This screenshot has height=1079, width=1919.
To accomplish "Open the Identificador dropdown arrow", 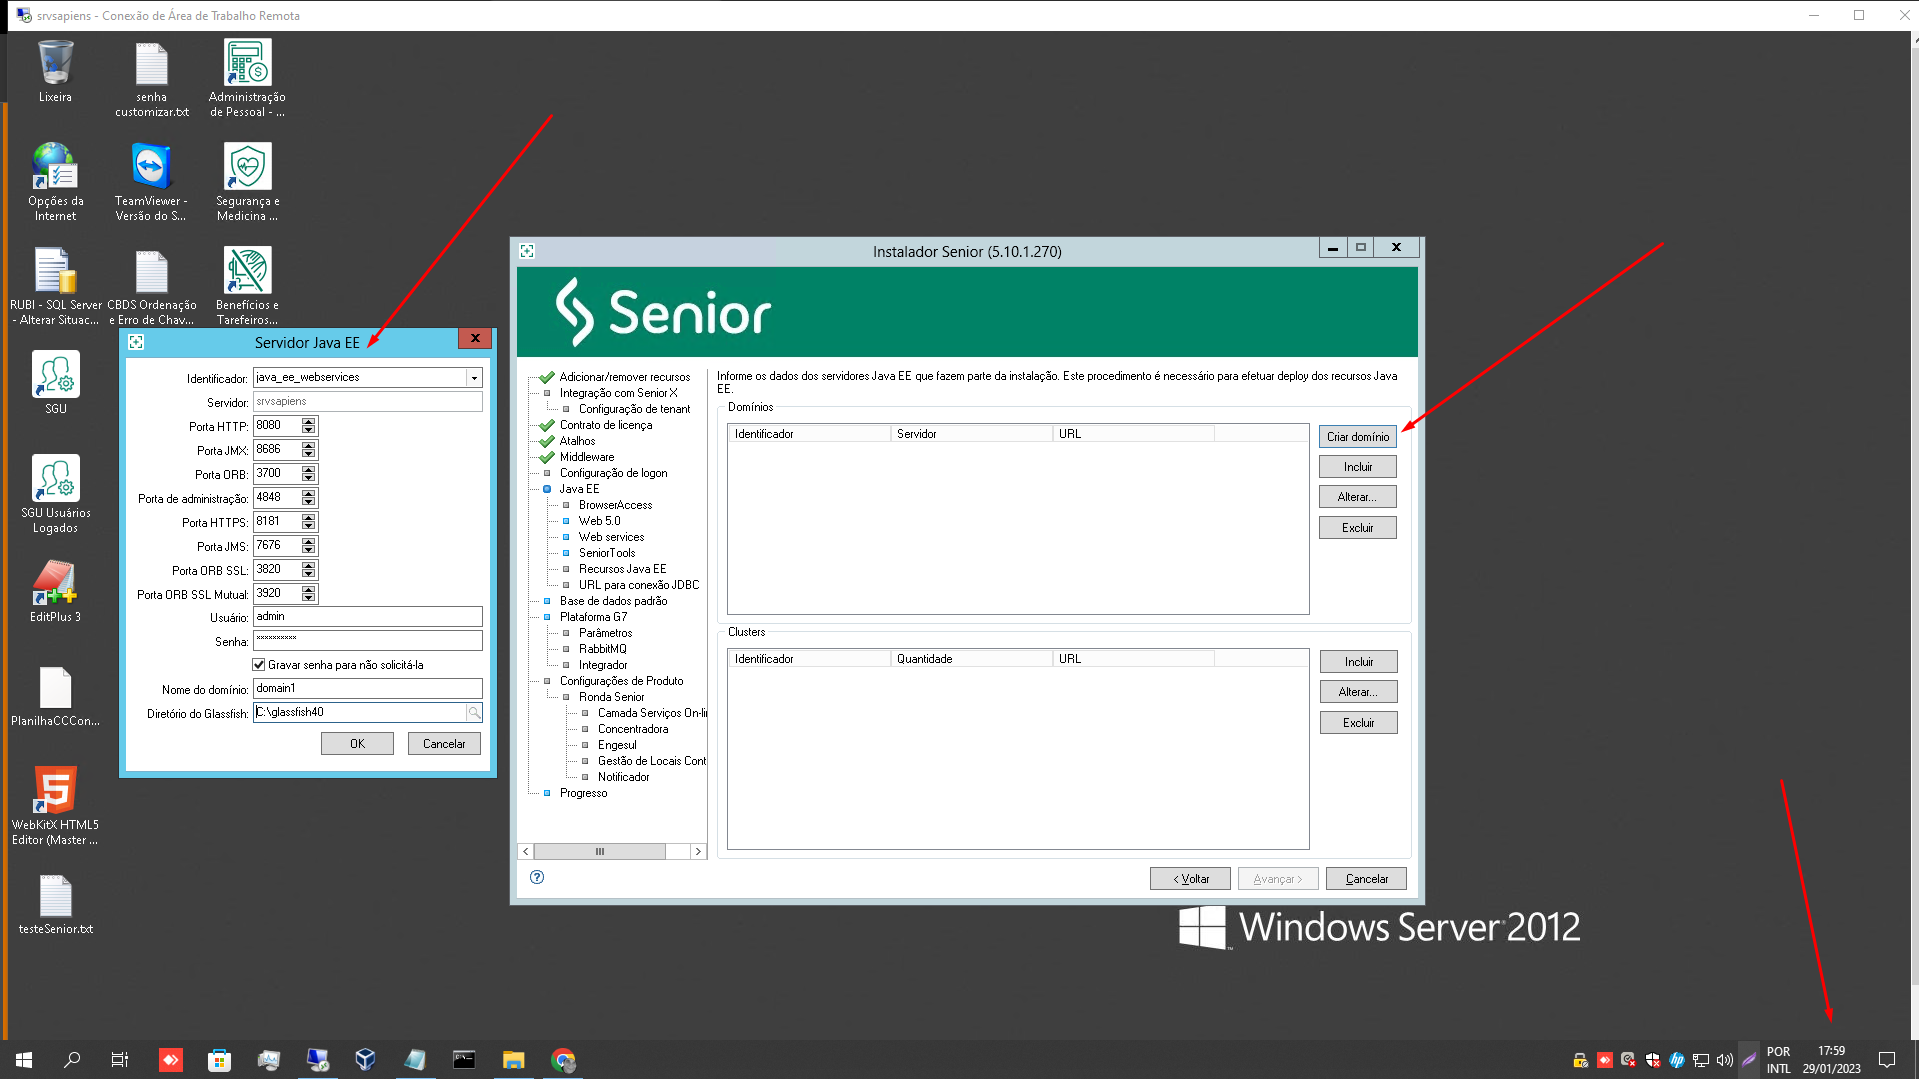I will point(474,377).
